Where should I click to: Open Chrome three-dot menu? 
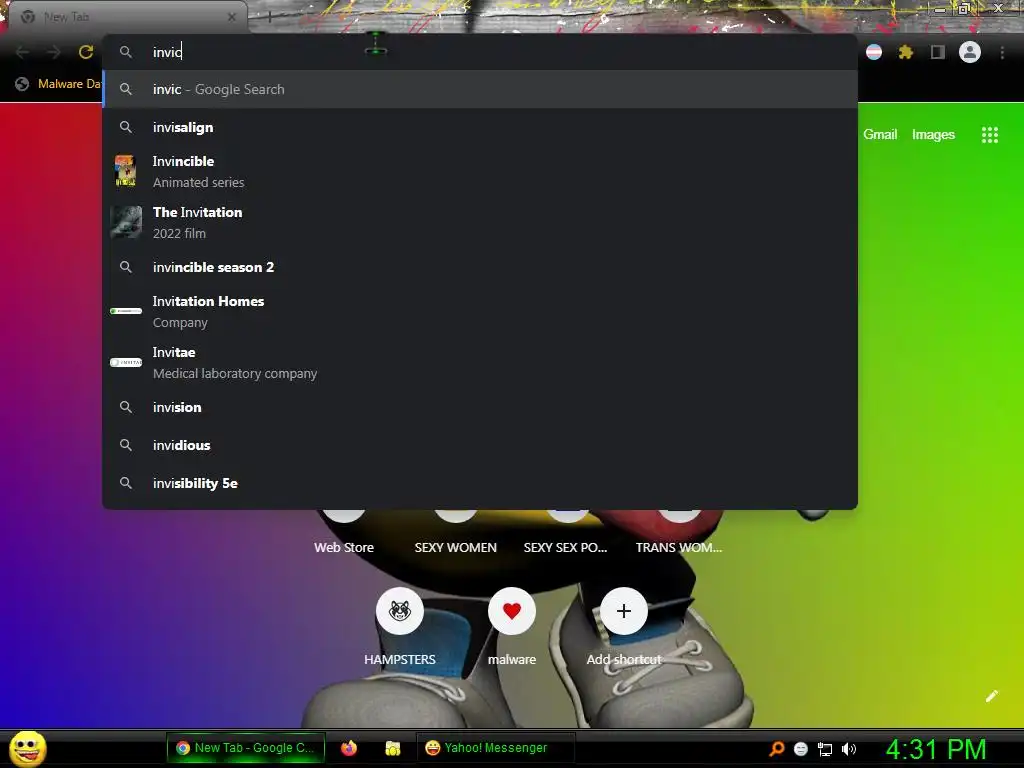point(1002,52)
